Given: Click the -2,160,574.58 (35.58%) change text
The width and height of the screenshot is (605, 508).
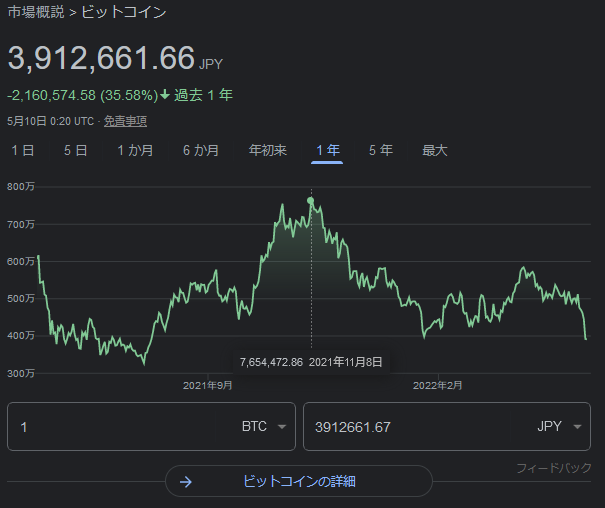Looking at the screenshot, I should [x=83, y=95].
